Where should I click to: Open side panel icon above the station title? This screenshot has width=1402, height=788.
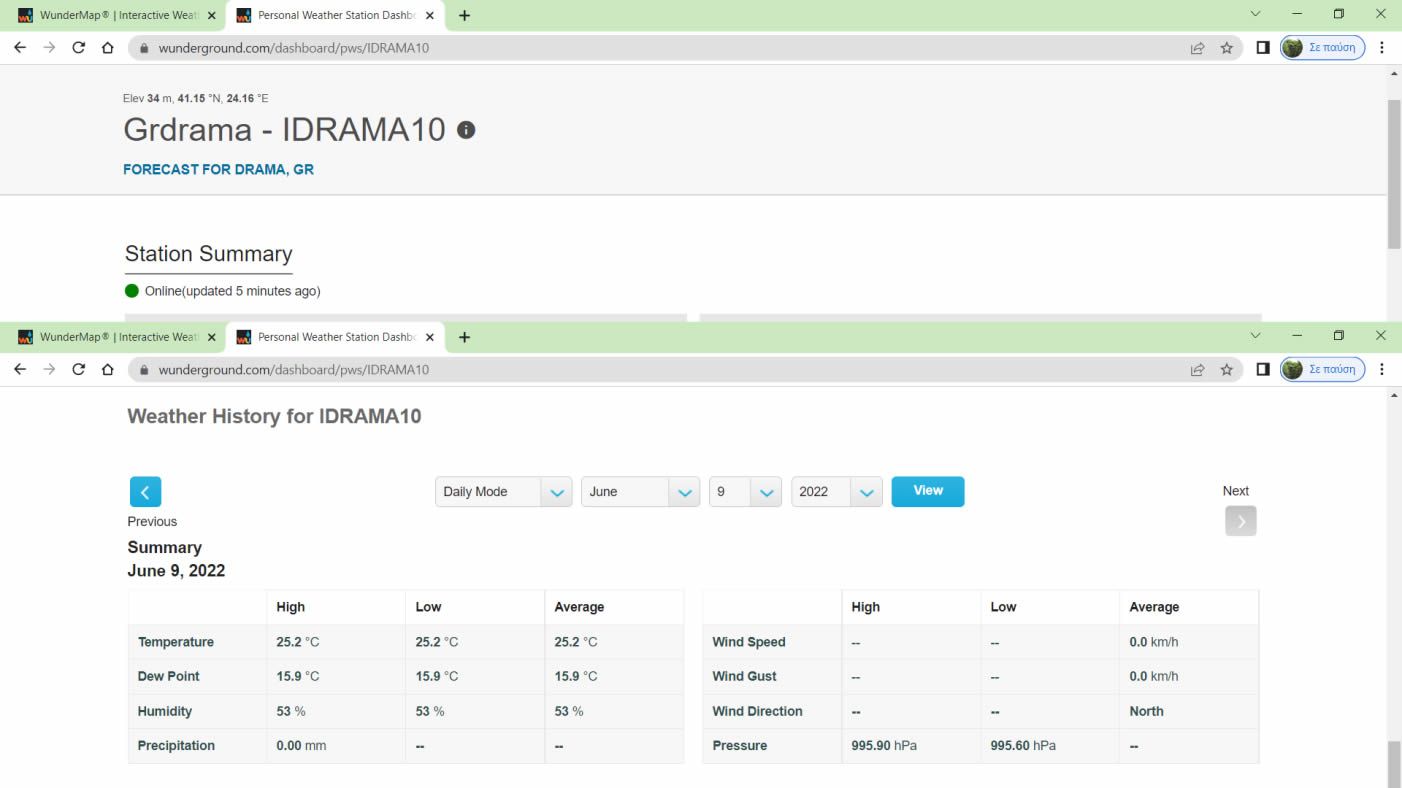(x=1263, y=48)
